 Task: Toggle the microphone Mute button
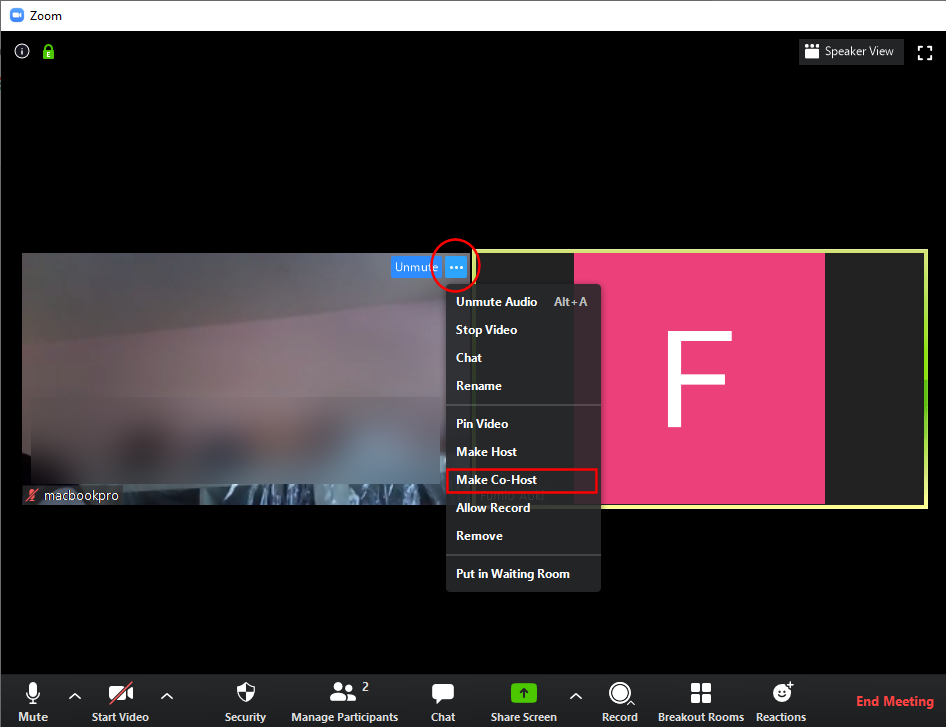(33, 701)
